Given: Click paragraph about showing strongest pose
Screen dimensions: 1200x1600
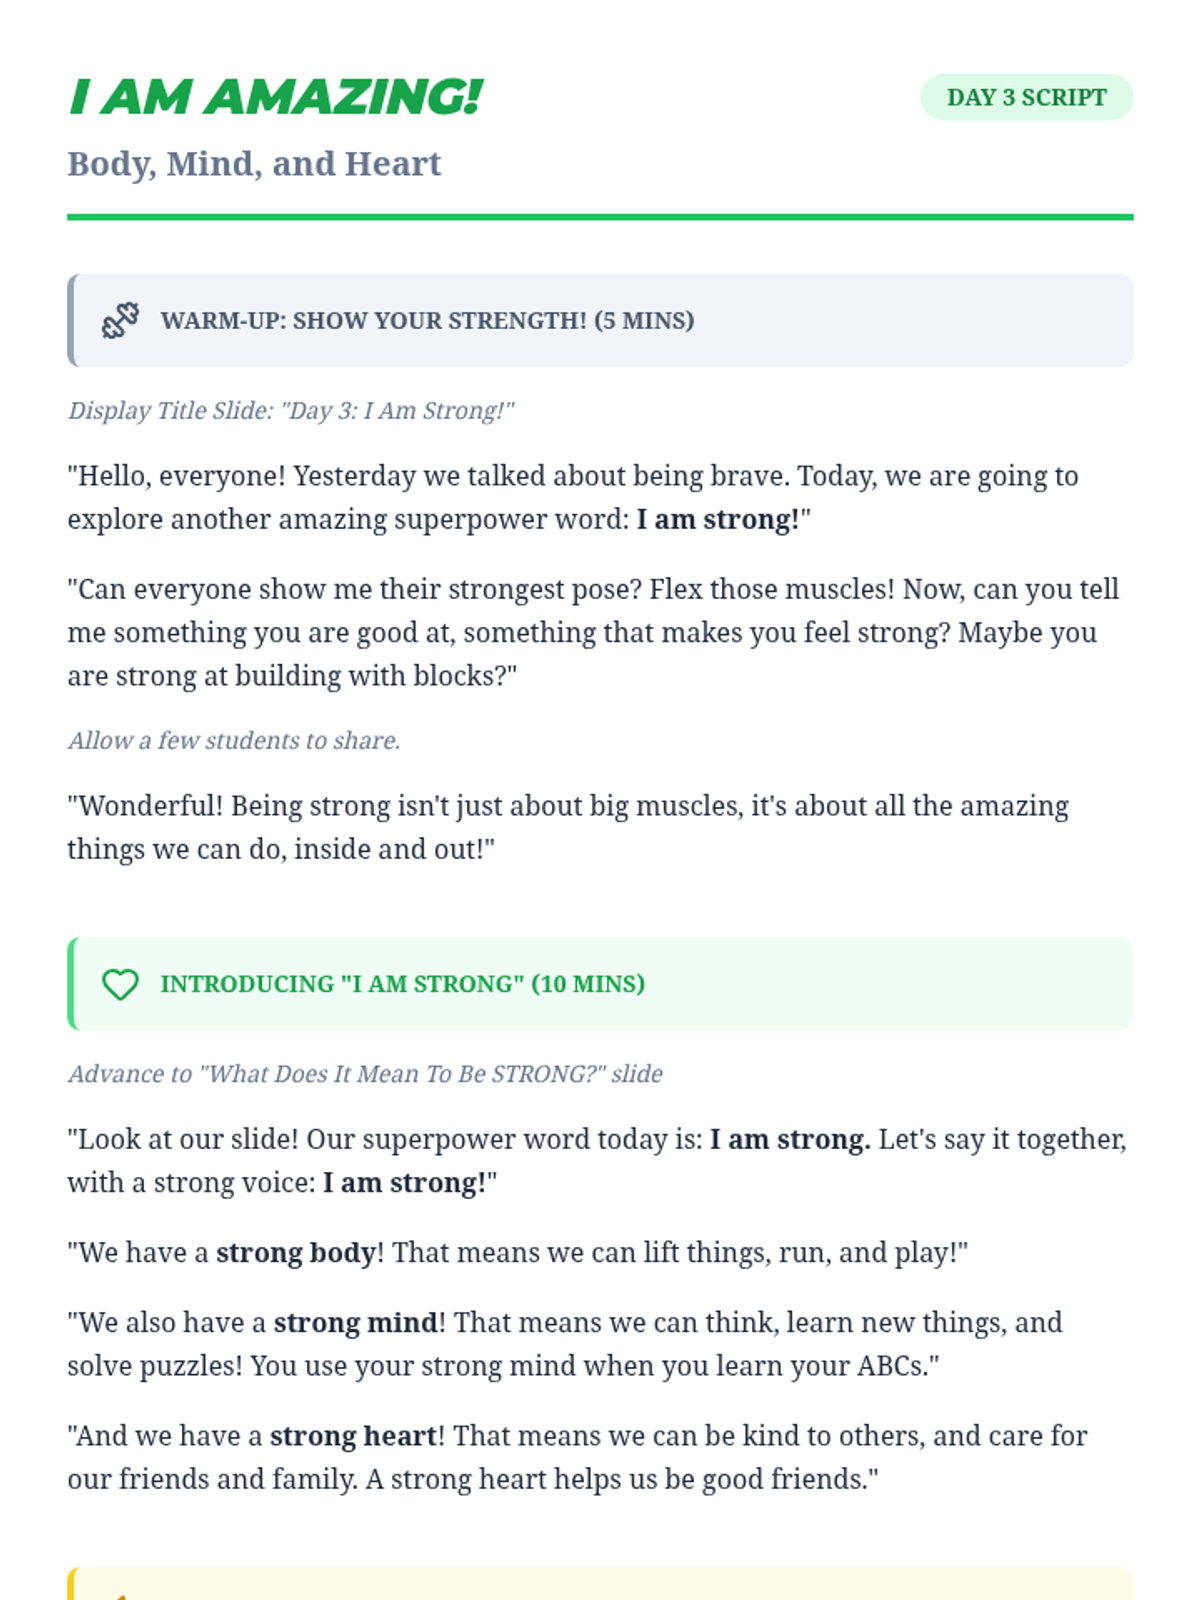Looking at the screenshot, I should click(x=592, y=632).
